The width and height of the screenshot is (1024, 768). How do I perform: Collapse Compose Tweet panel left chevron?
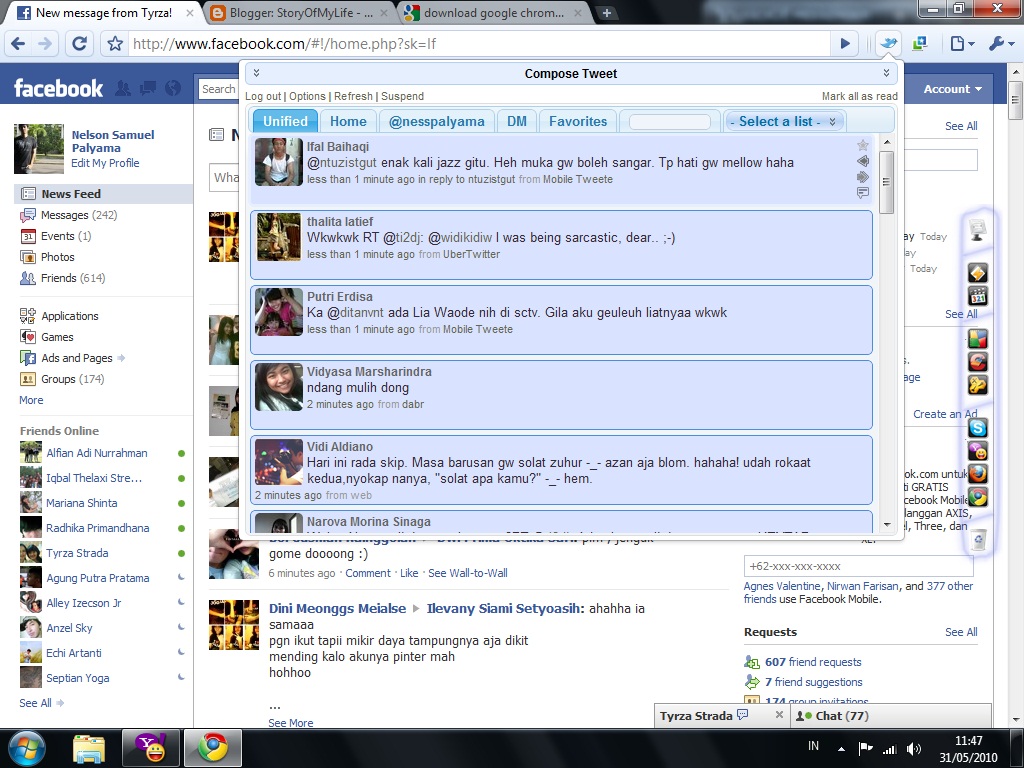256,72
